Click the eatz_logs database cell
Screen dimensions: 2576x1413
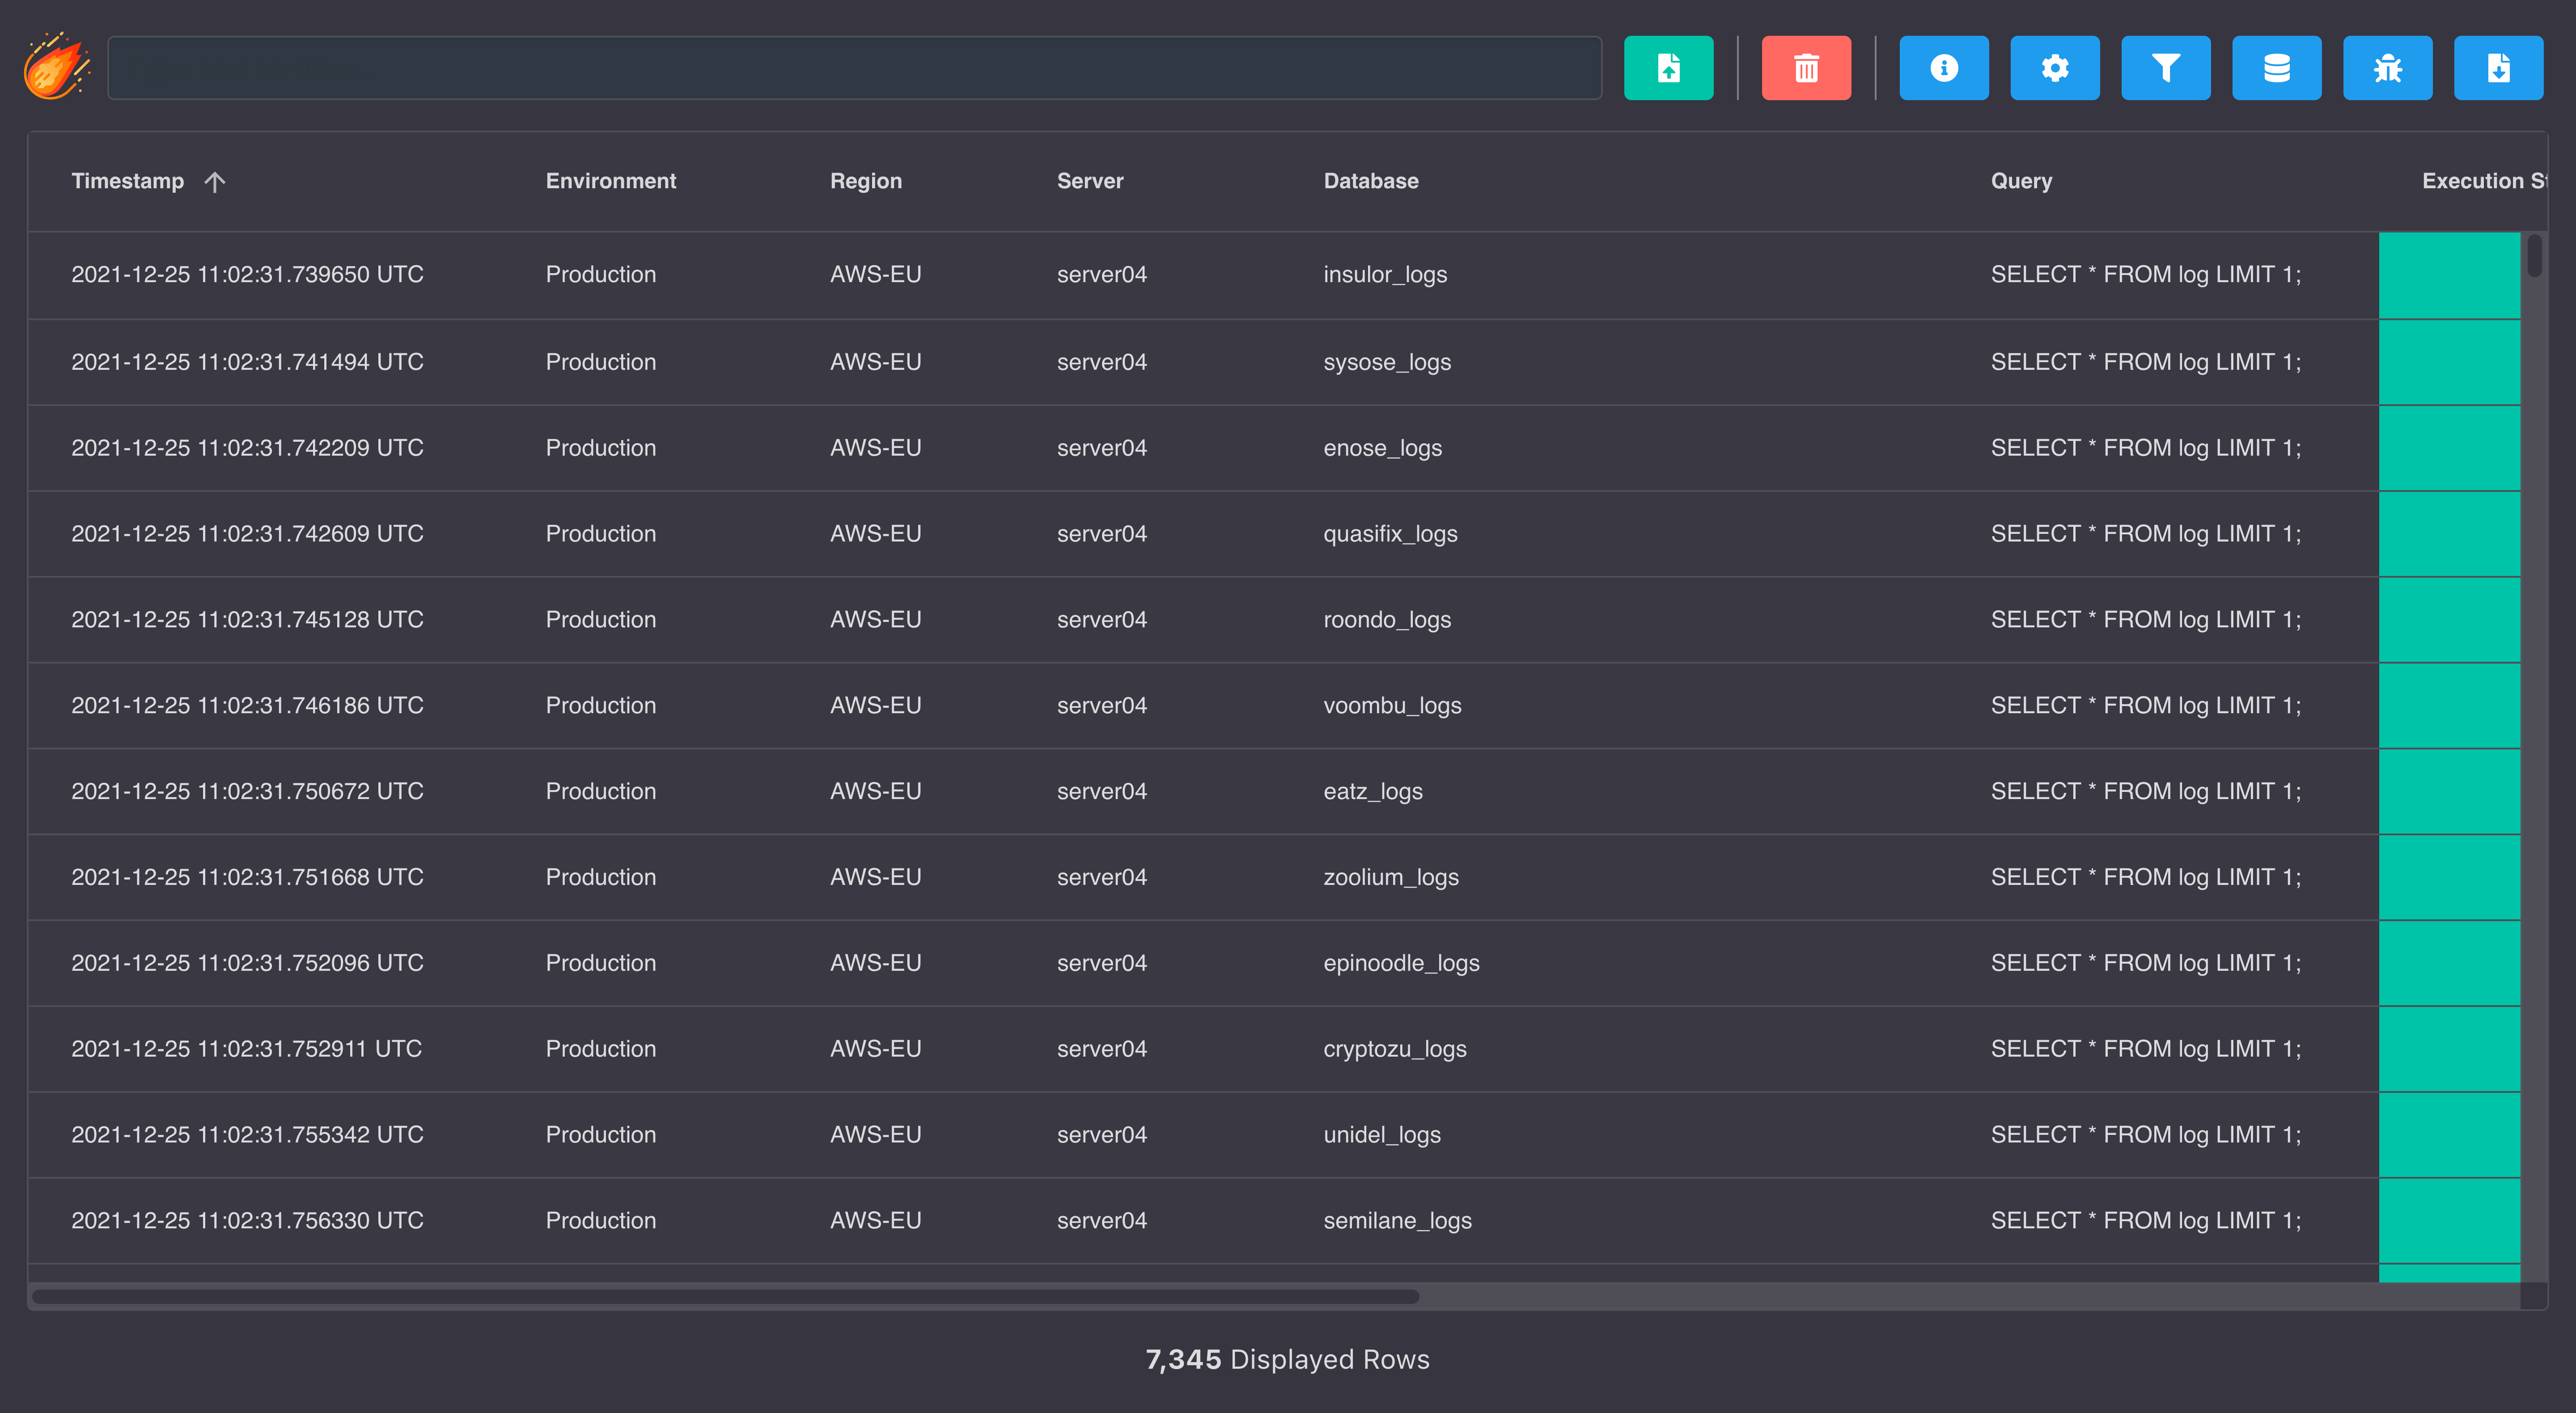click(1373, 792)
